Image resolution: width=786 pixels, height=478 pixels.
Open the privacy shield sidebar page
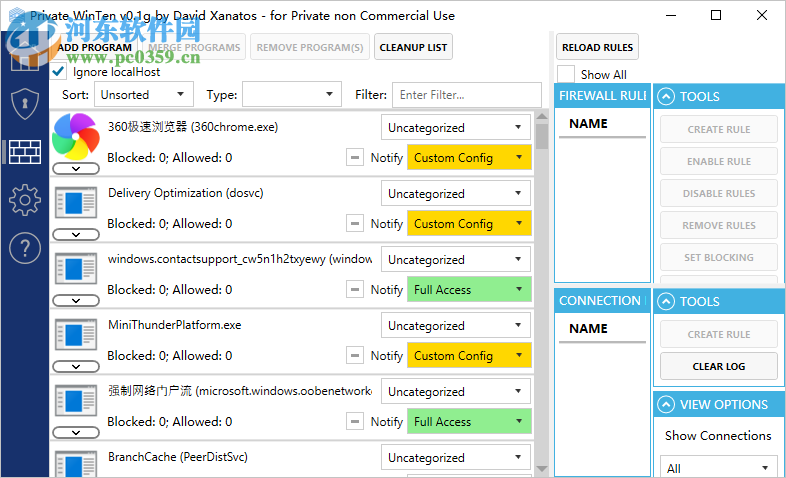(x=25, y=104)
